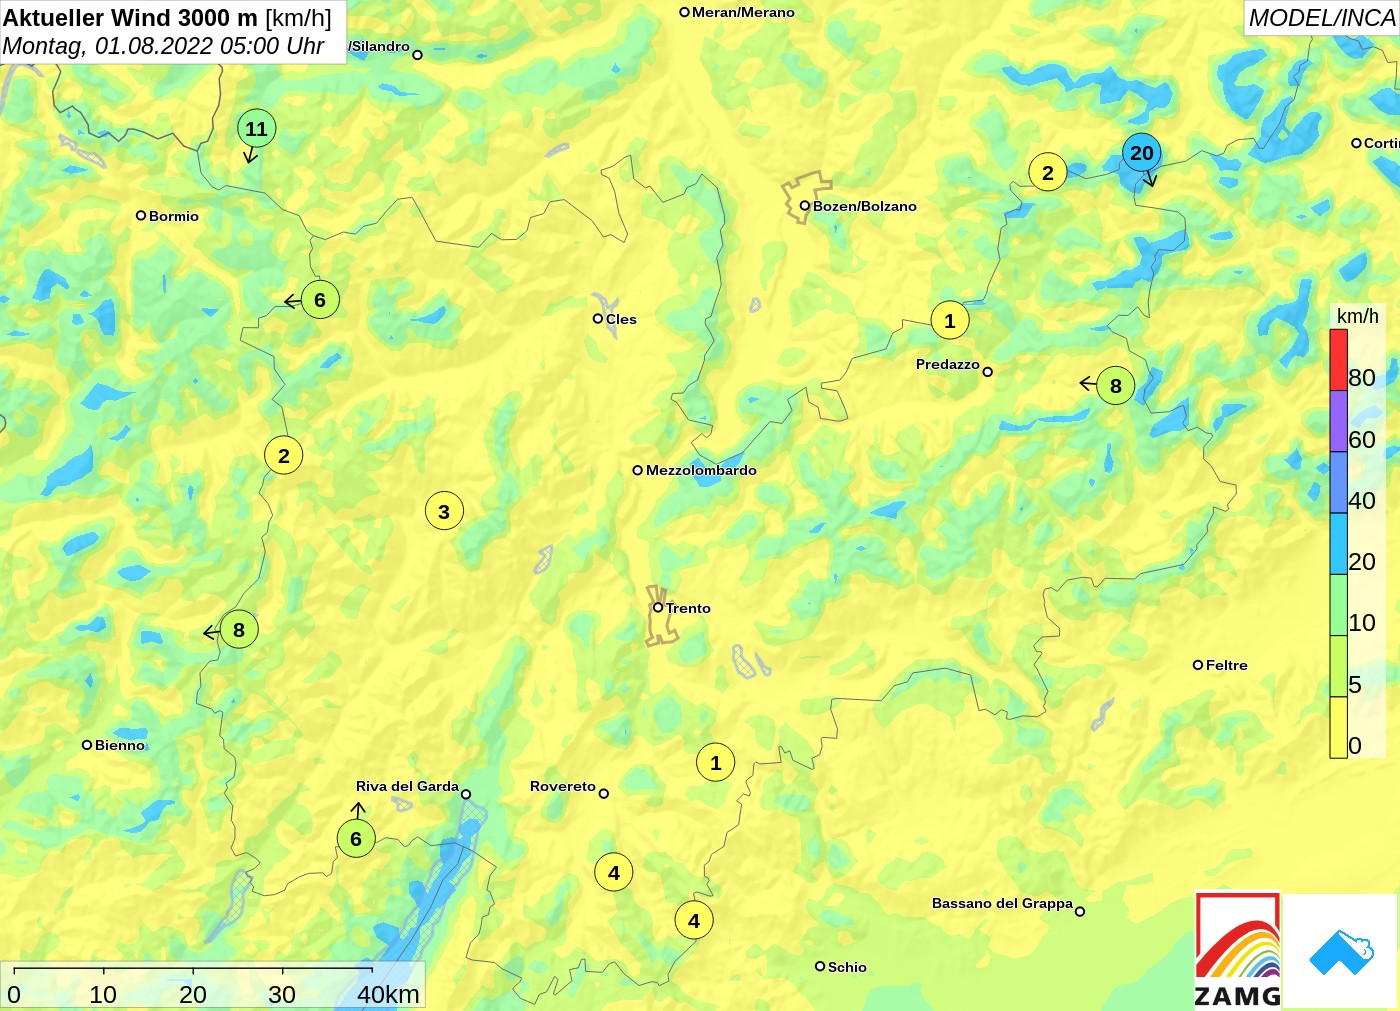The image size is (1400, 1011).
Task: Click the legend 'km/h' unit label
Action: [x=1358, y=316]
